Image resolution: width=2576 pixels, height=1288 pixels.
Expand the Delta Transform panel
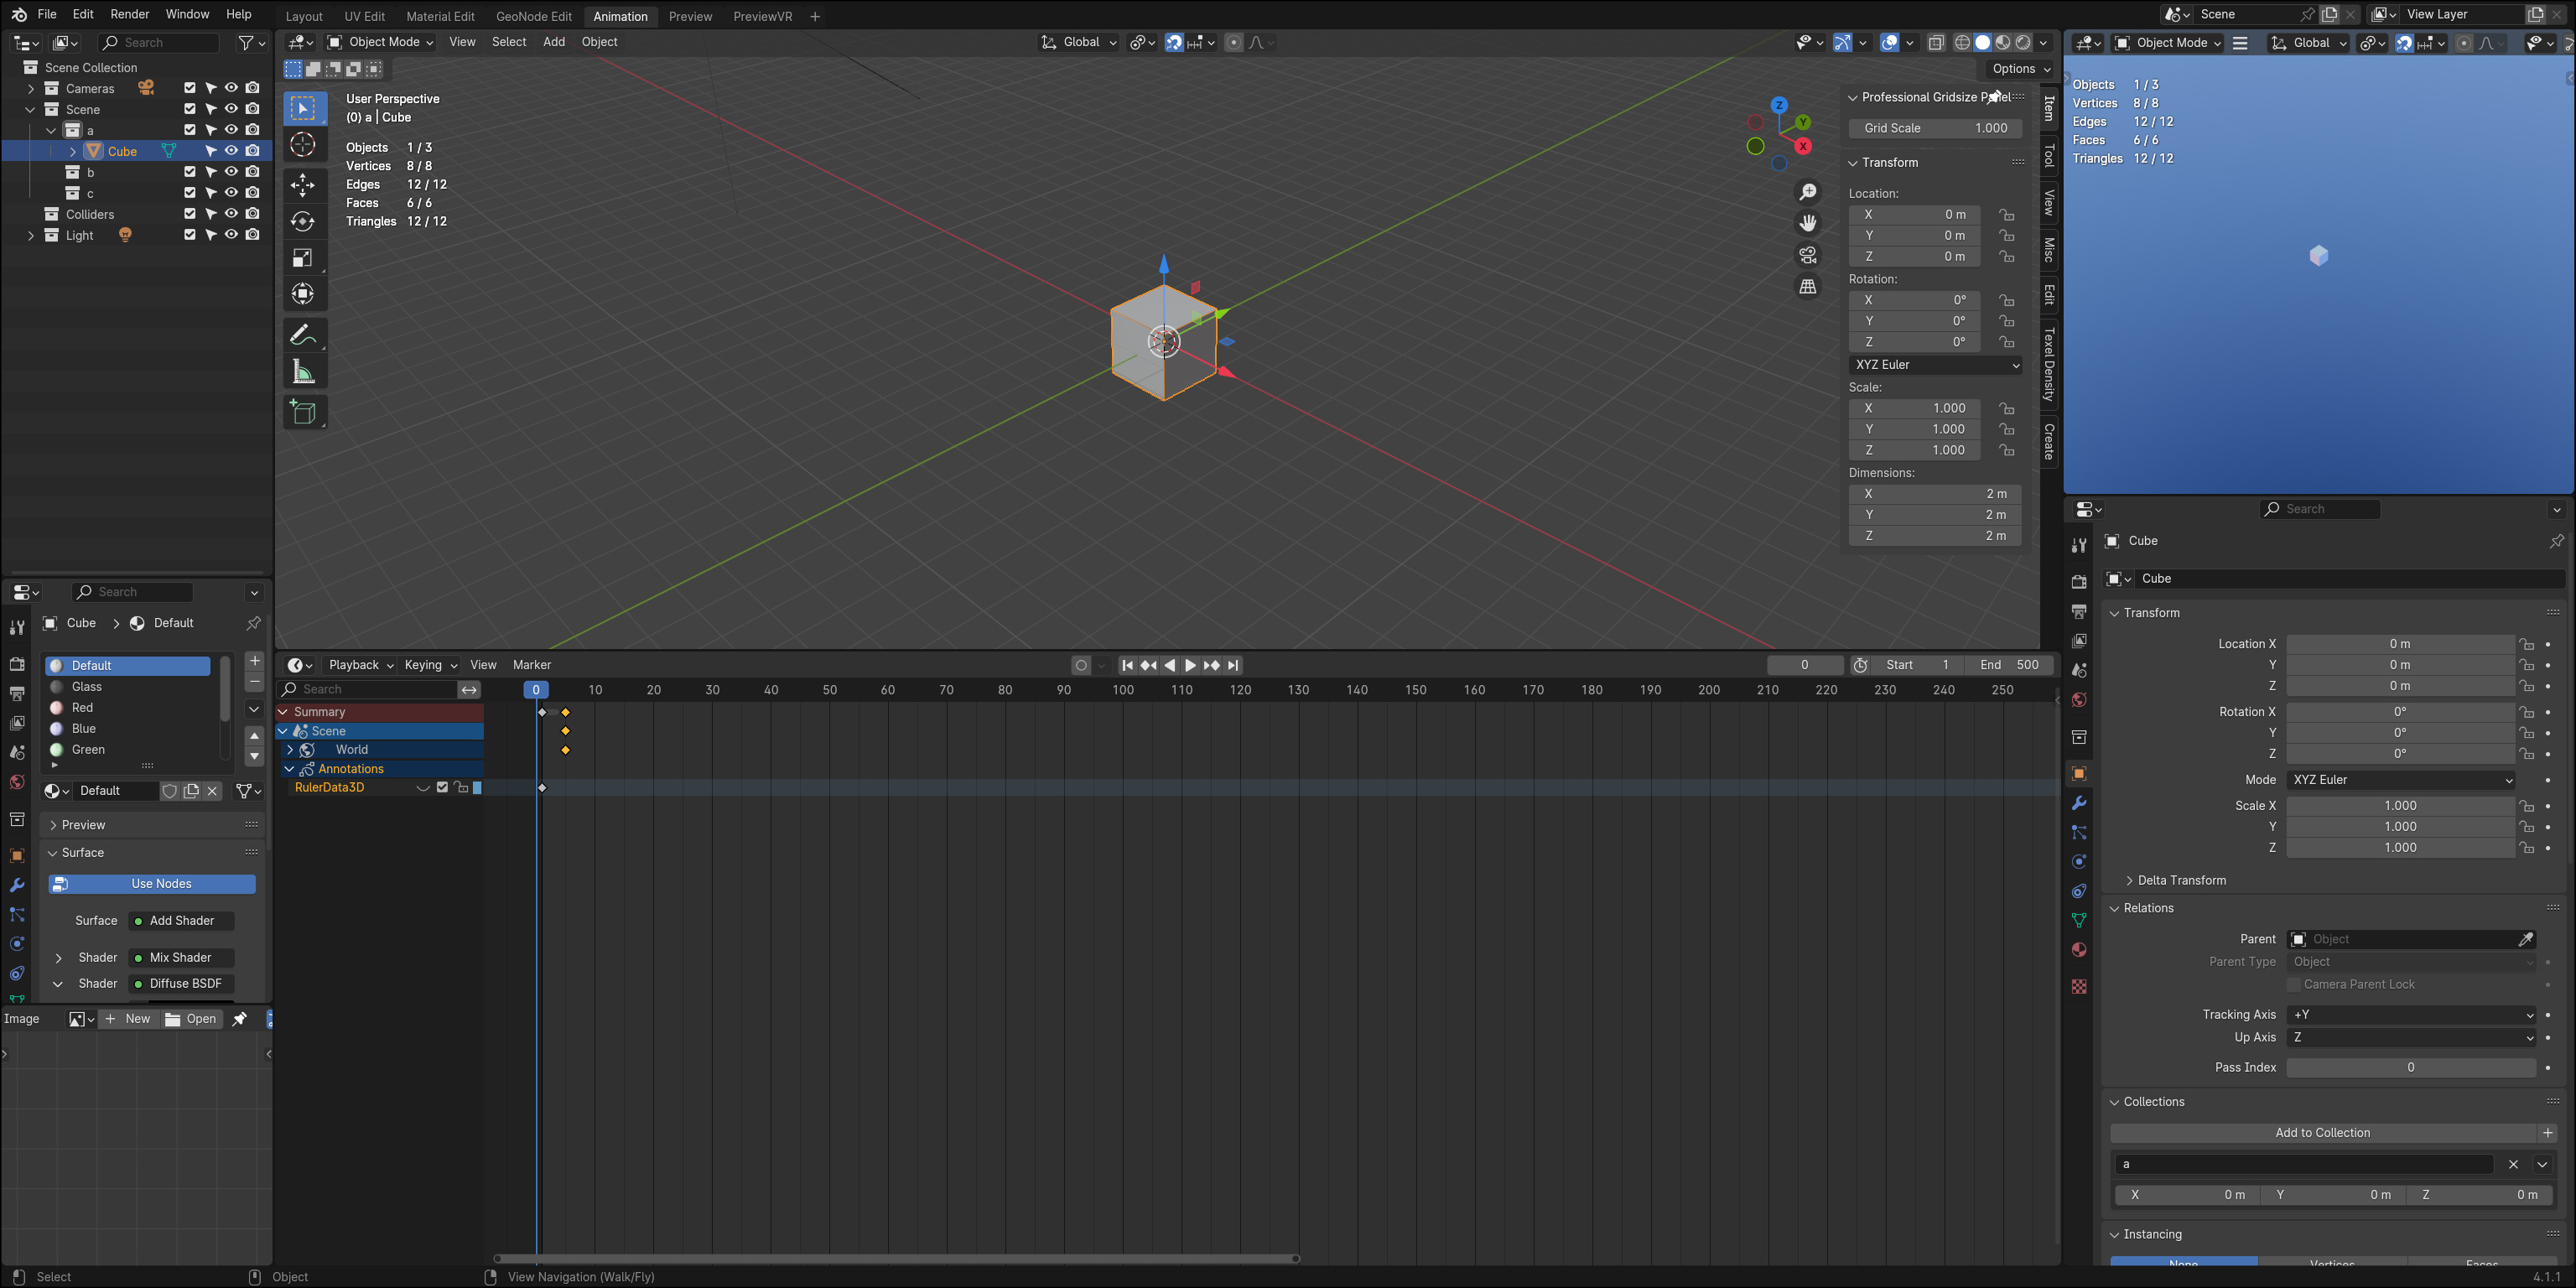(2182, 881)
